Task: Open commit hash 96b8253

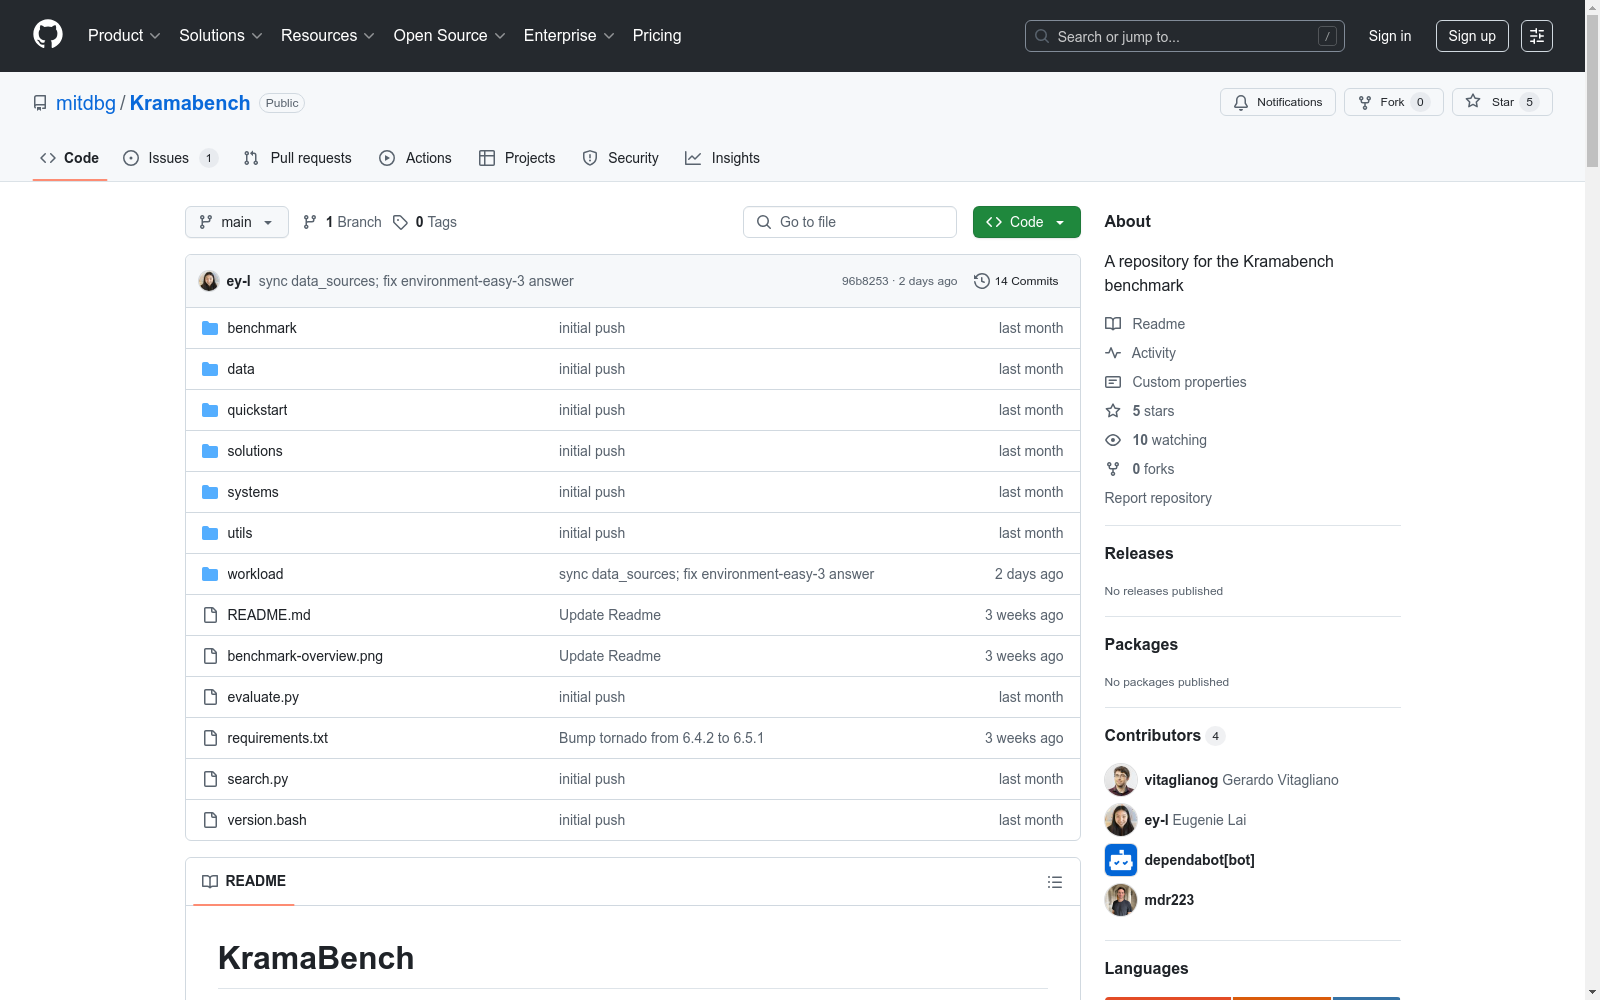Action: pyautogui.click(x=865, y=281)
